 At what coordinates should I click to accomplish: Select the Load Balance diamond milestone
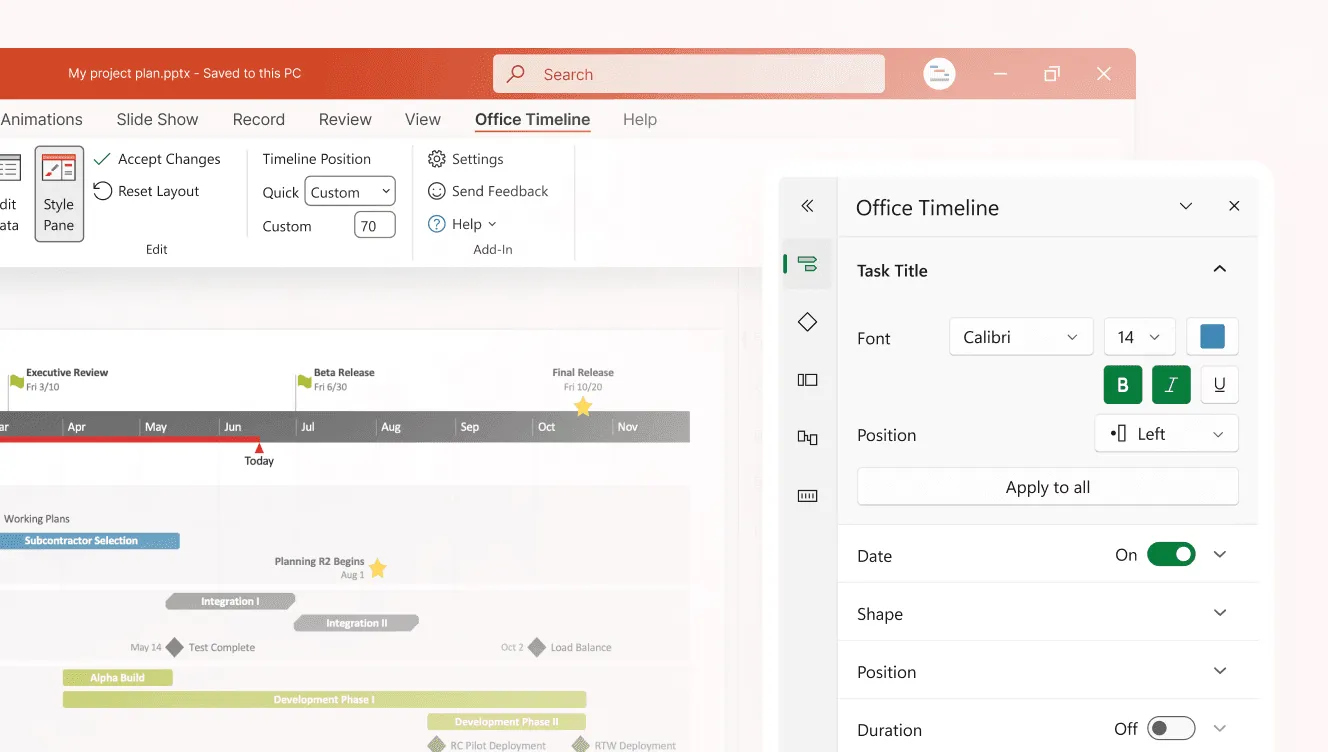click(x=537, y=647)
